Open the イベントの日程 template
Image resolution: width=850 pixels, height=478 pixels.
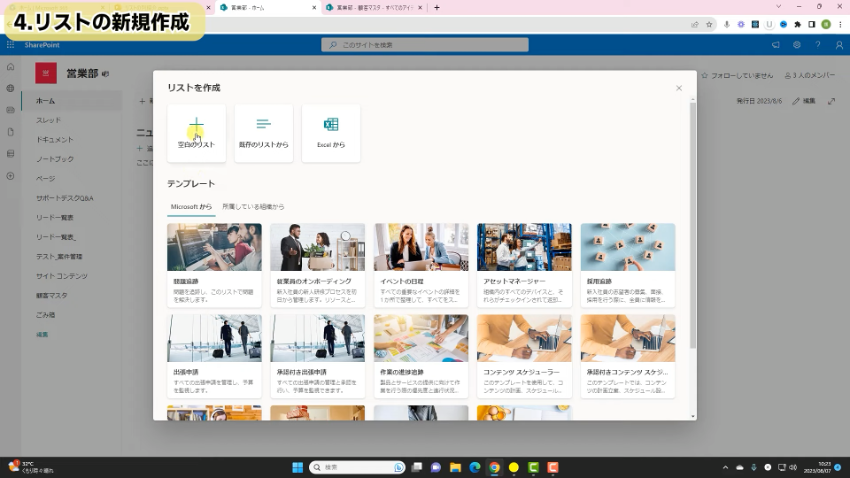pos(421,264)
